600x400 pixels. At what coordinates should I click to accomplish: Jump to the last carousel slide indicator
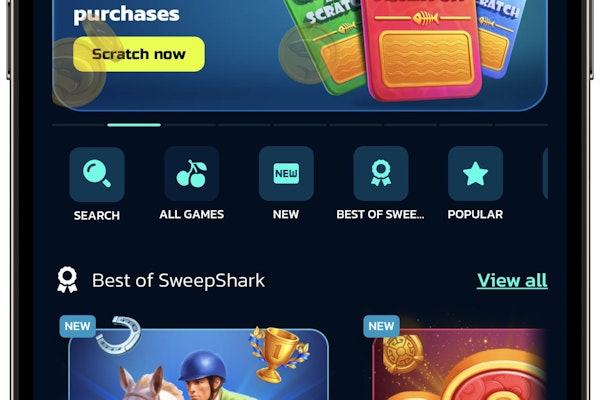522,125
